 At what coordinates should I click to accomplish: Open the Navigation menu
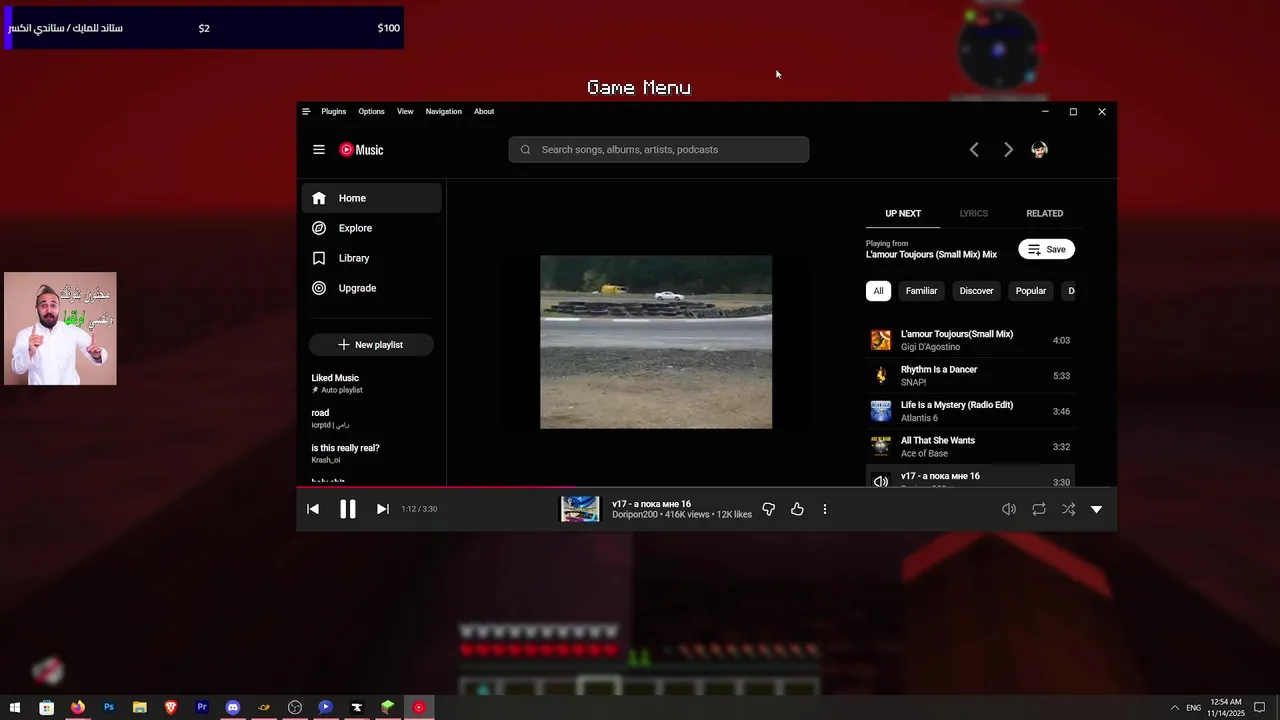click(x=443, y=112)
